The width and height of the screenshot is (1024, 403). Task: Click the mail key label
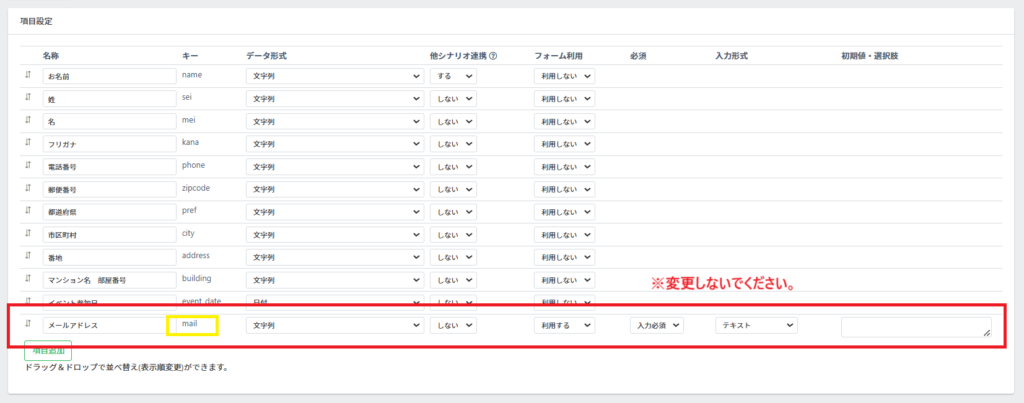click(190, 324)
